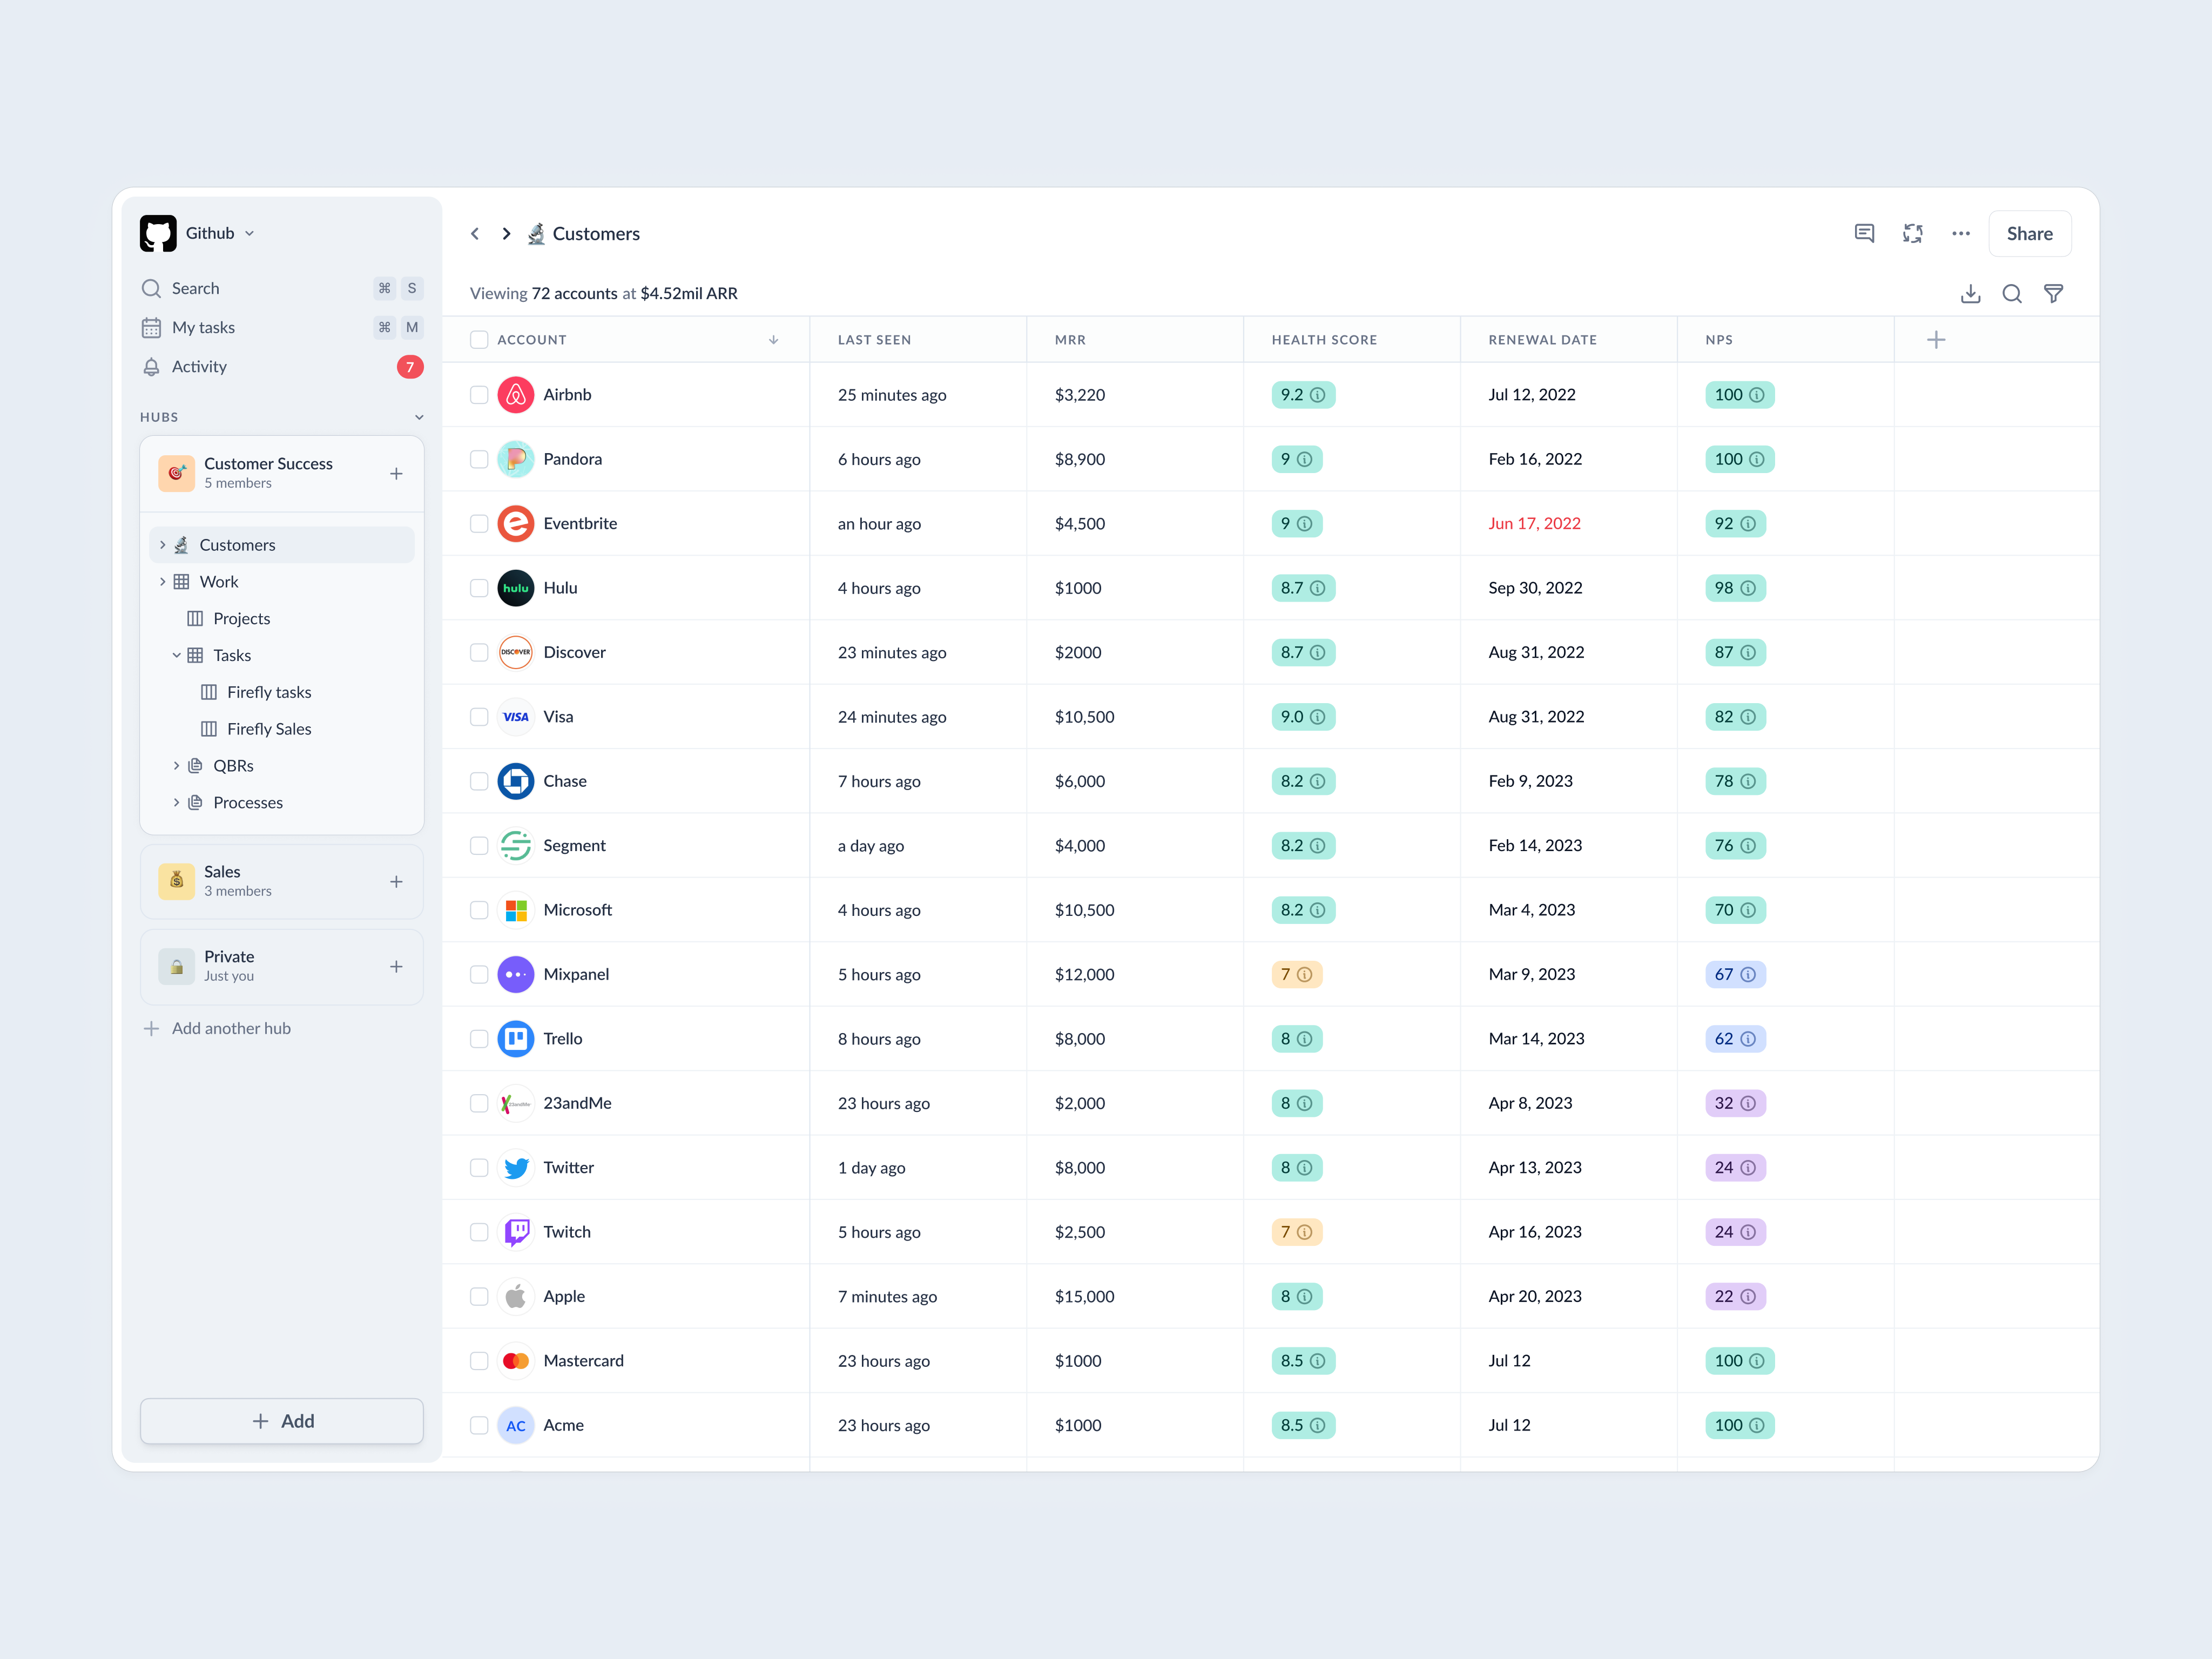Download the accounts list via export icon
This screenshot has height=1659, width=2212.
(1970, 293)
